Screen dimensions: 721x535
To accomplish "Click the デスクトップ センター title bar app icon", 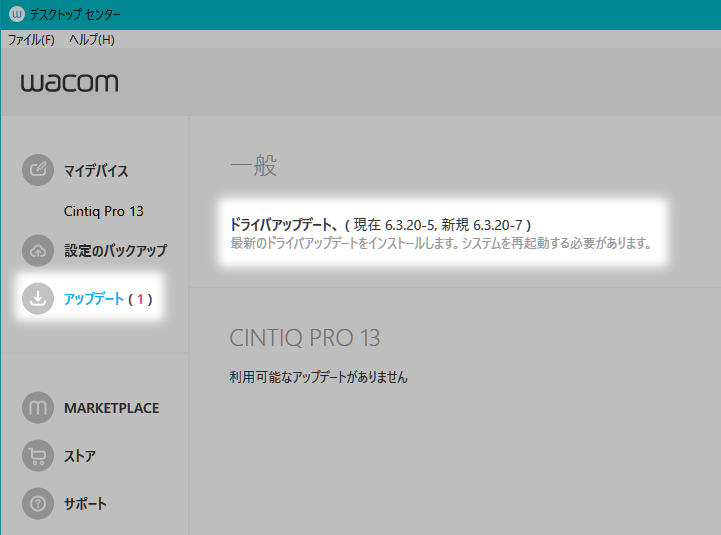I will click(17, 14).
